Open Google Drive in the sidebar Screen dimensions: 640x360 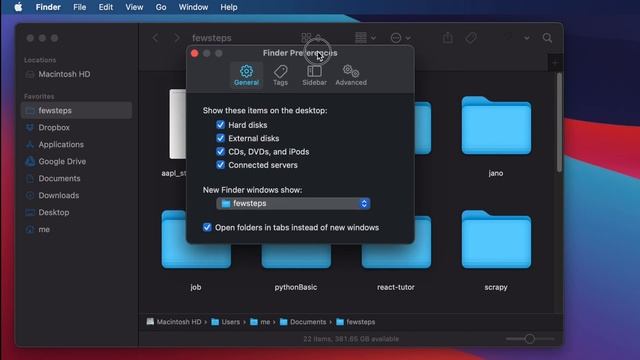[76, 162]
